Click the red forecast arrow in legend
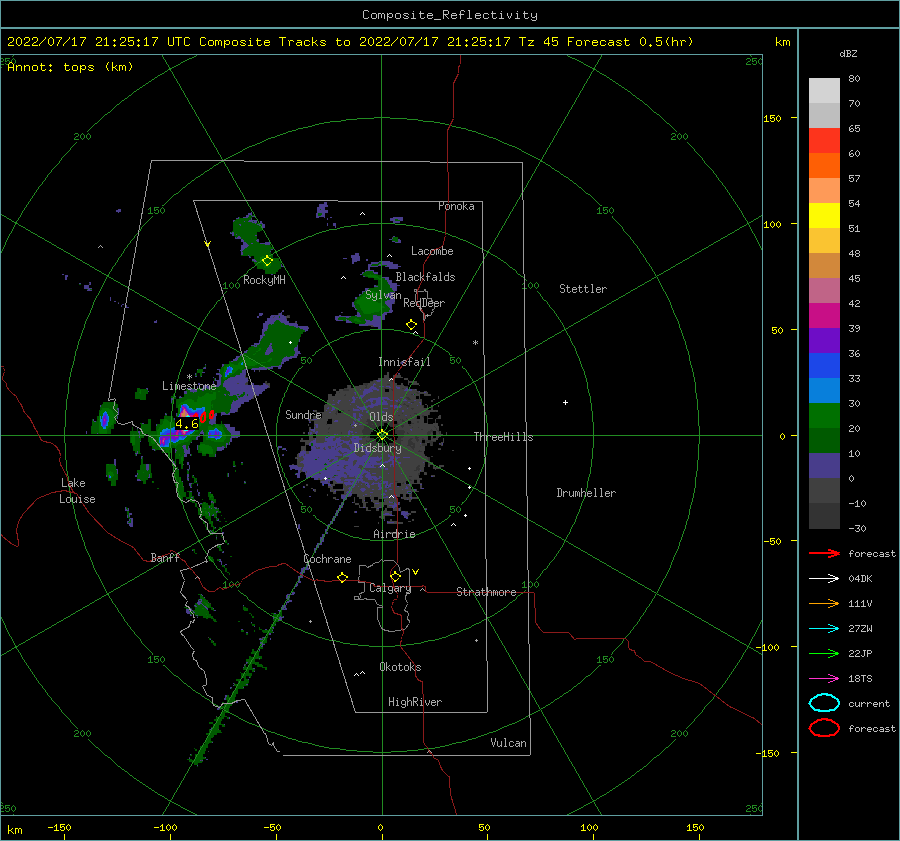The height and width of the screenshot is (841, 900). [x=824, y=553]
